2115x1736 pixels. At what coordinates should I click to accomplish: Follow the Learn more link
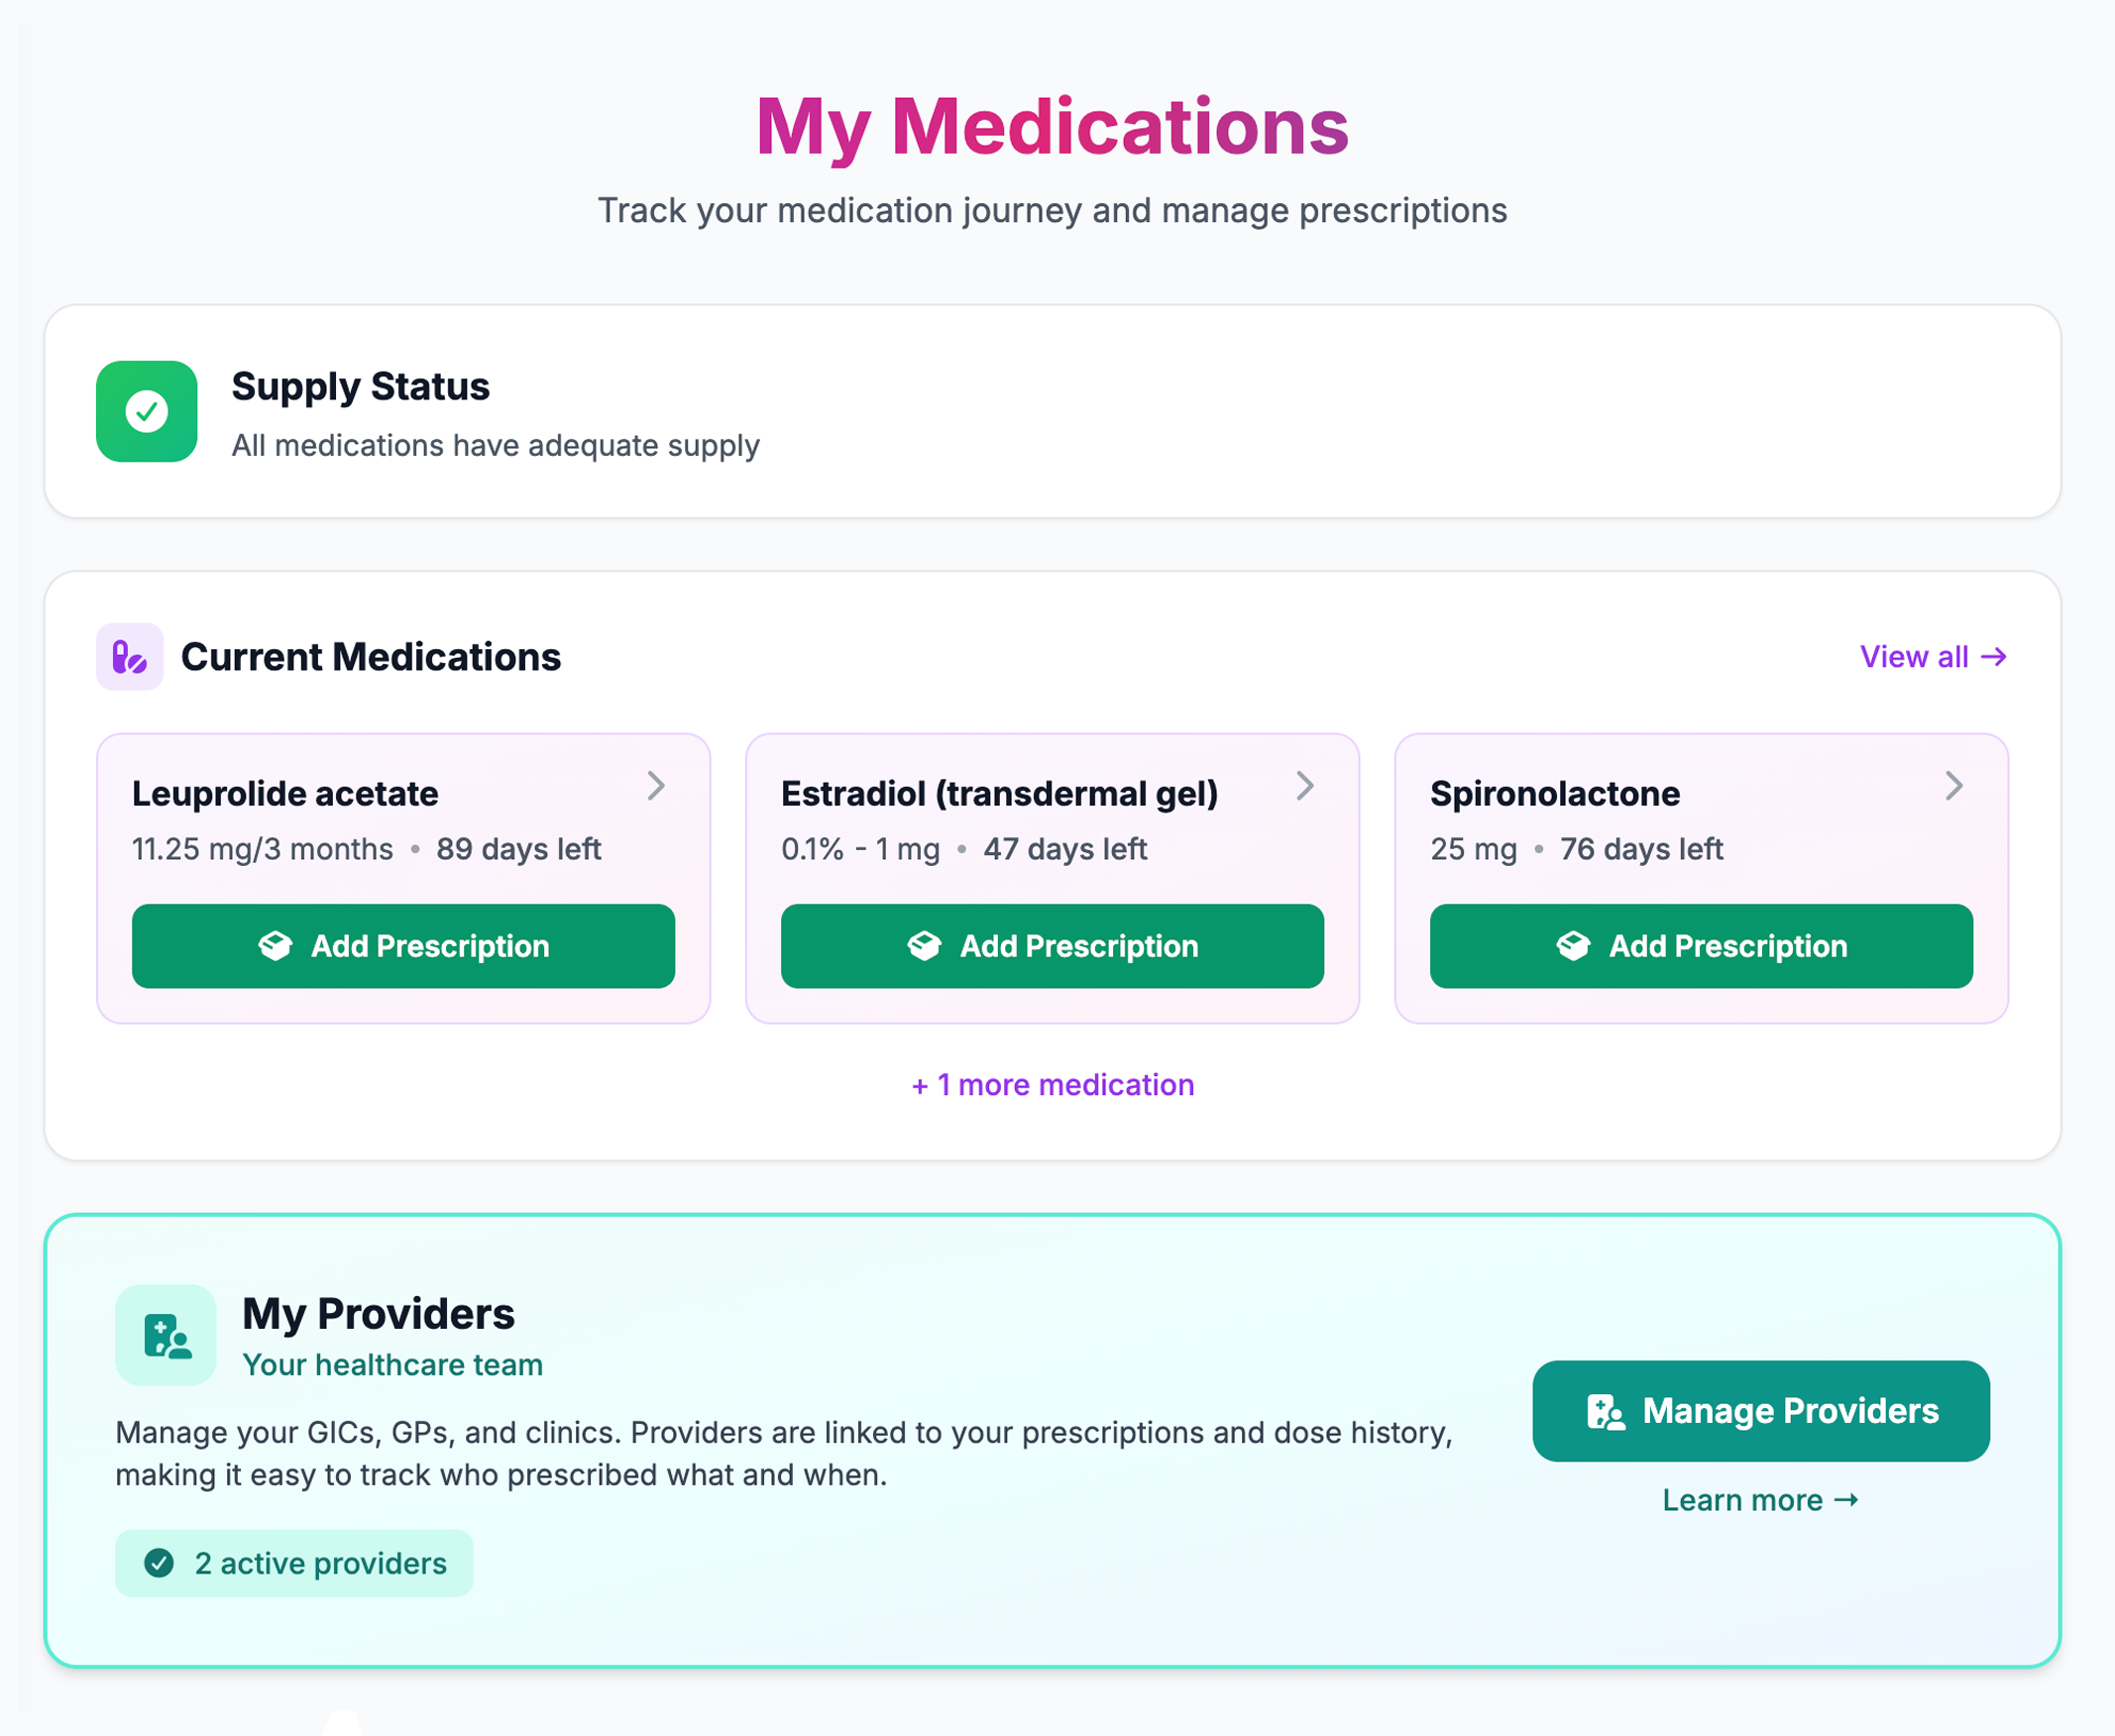point(1760,1499)
